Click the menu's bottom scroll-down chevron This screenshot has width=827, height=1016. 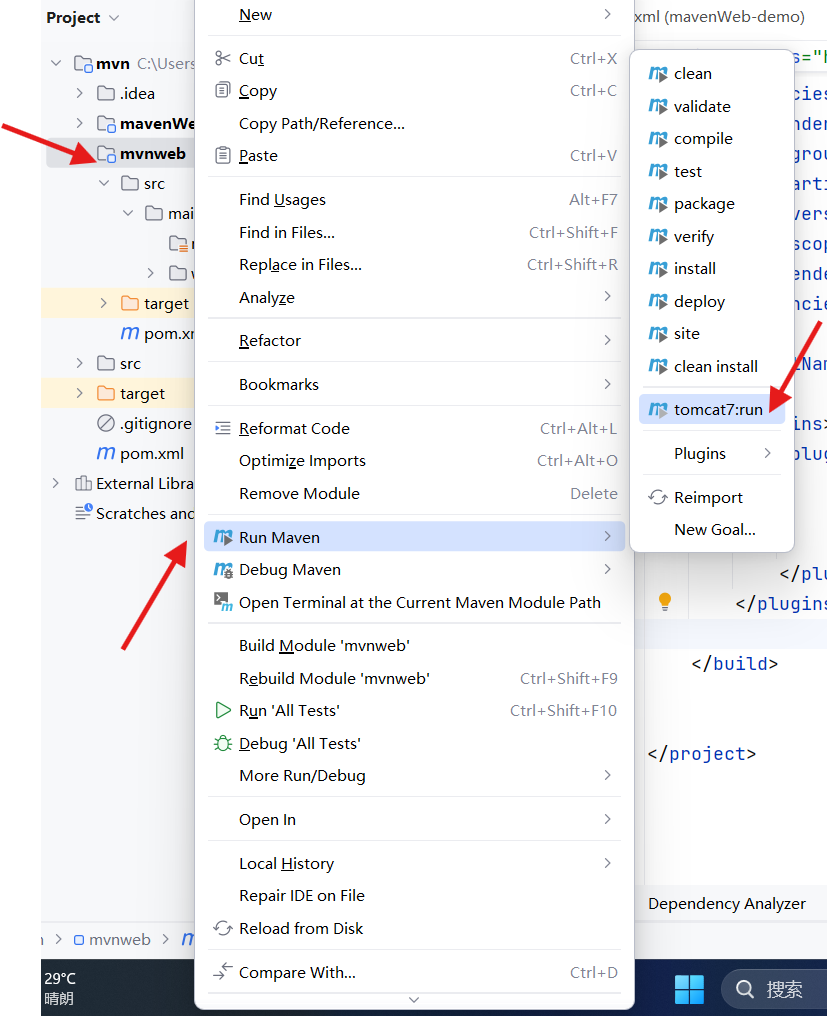coord(414,1000)
